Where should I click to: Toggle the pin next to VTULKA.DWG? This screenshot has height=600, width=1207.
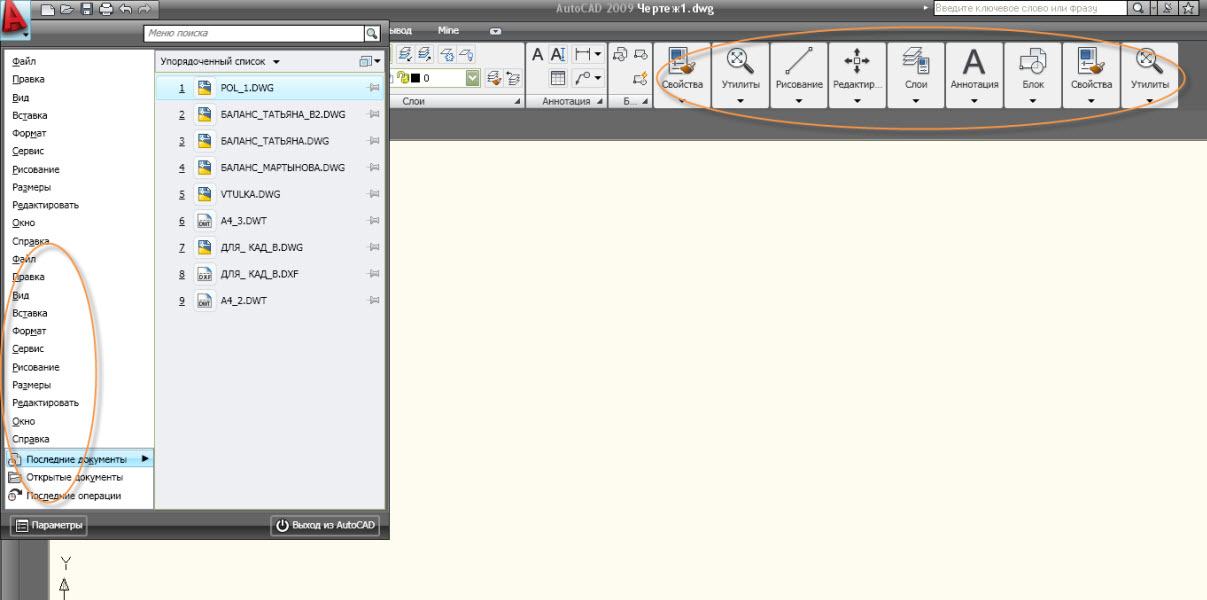coord(373,194)
